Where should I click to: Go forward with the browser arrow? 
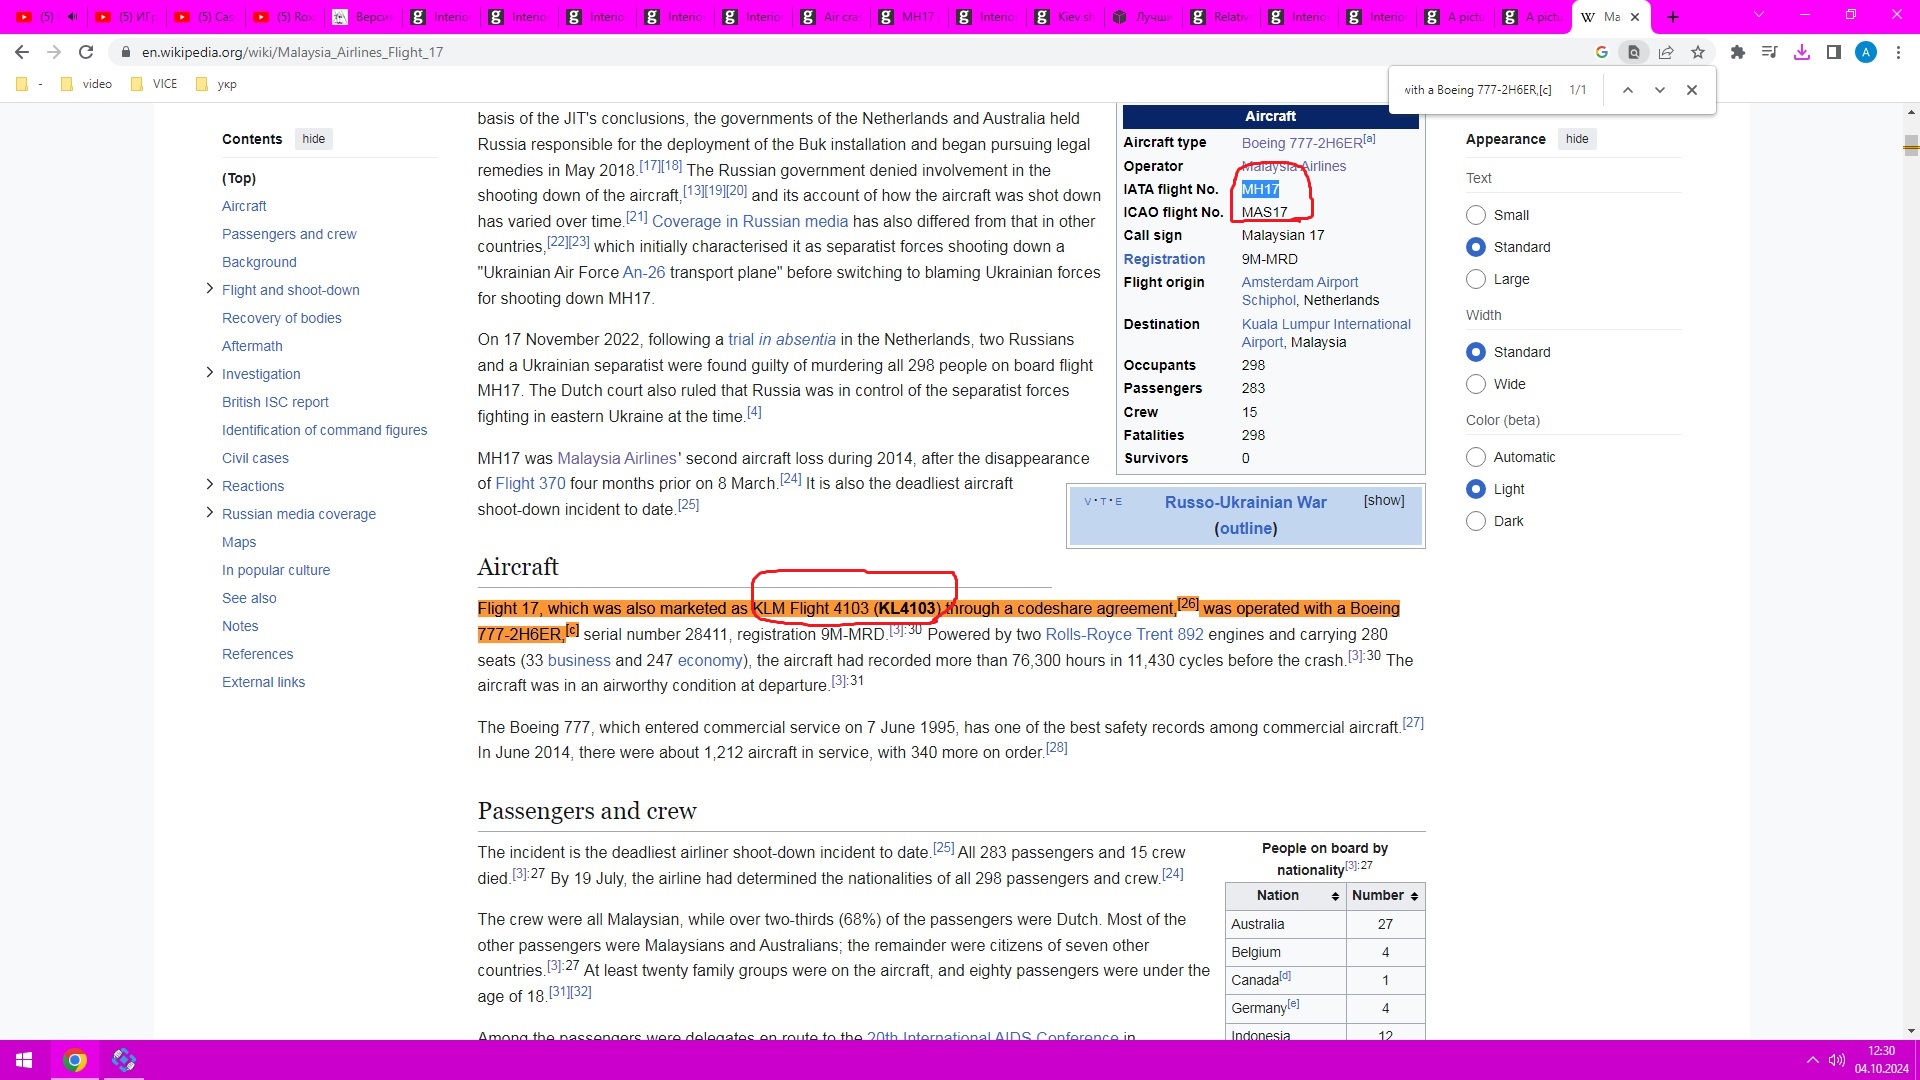[x=54, y=52]
